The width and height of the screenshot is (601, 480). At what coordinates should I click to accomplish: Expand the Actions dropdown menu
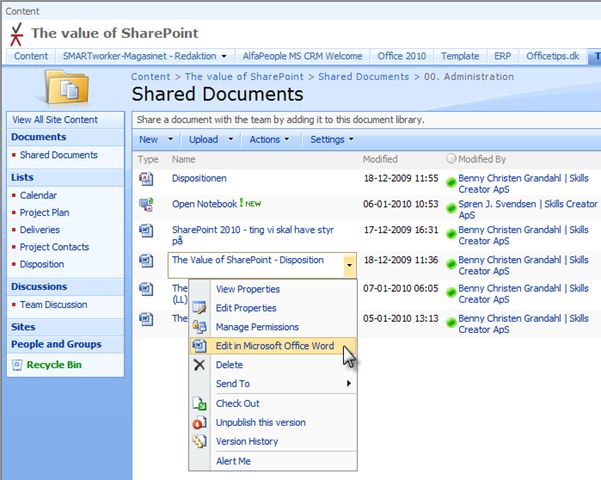coord(269,140)
